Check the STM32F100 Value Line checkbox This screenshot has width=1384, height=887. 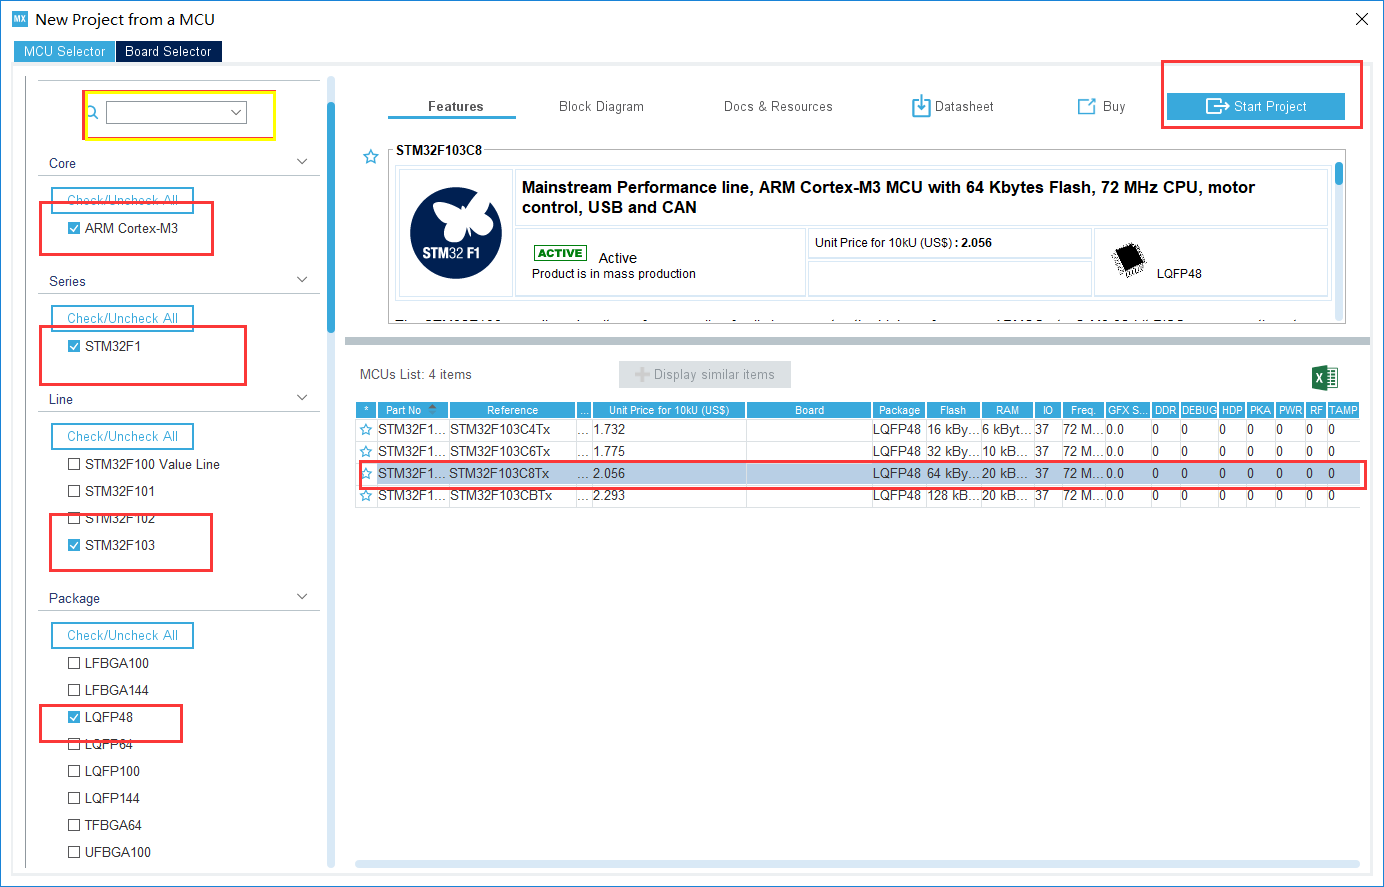(74, 464)
